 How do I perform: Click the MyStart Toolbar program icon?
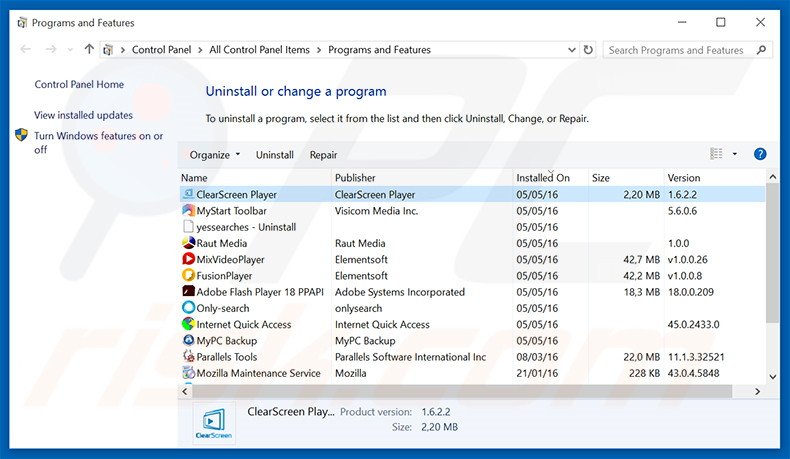coord(188,210)
